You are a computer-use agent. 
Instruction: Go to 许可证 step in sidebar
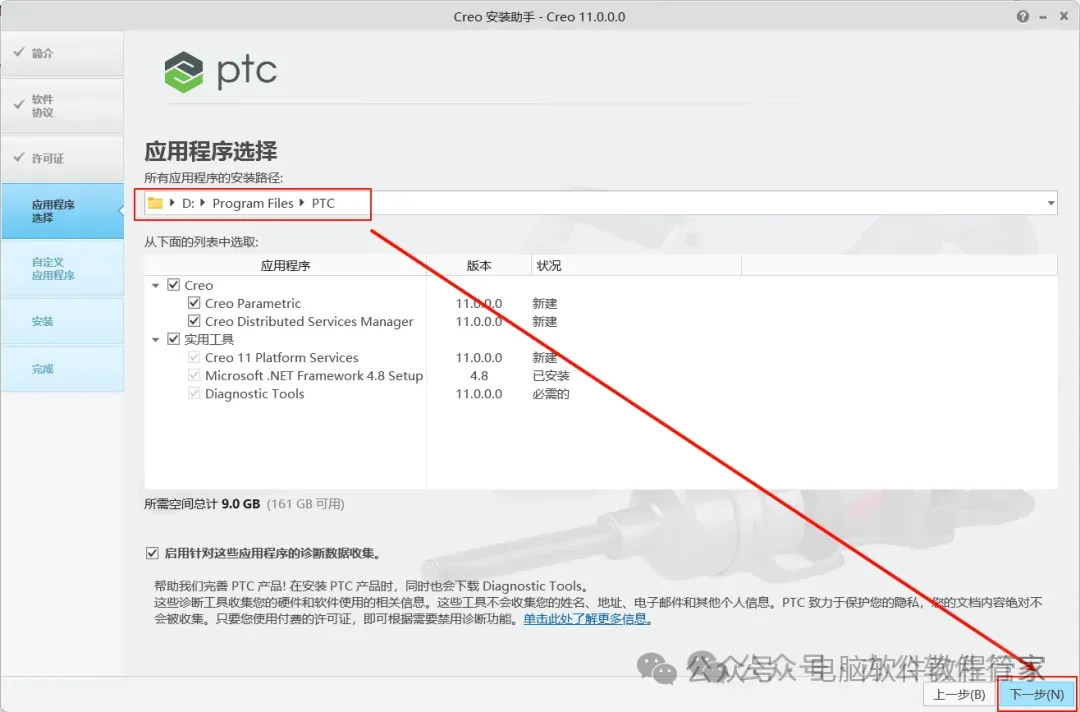(x=63, y=158)
